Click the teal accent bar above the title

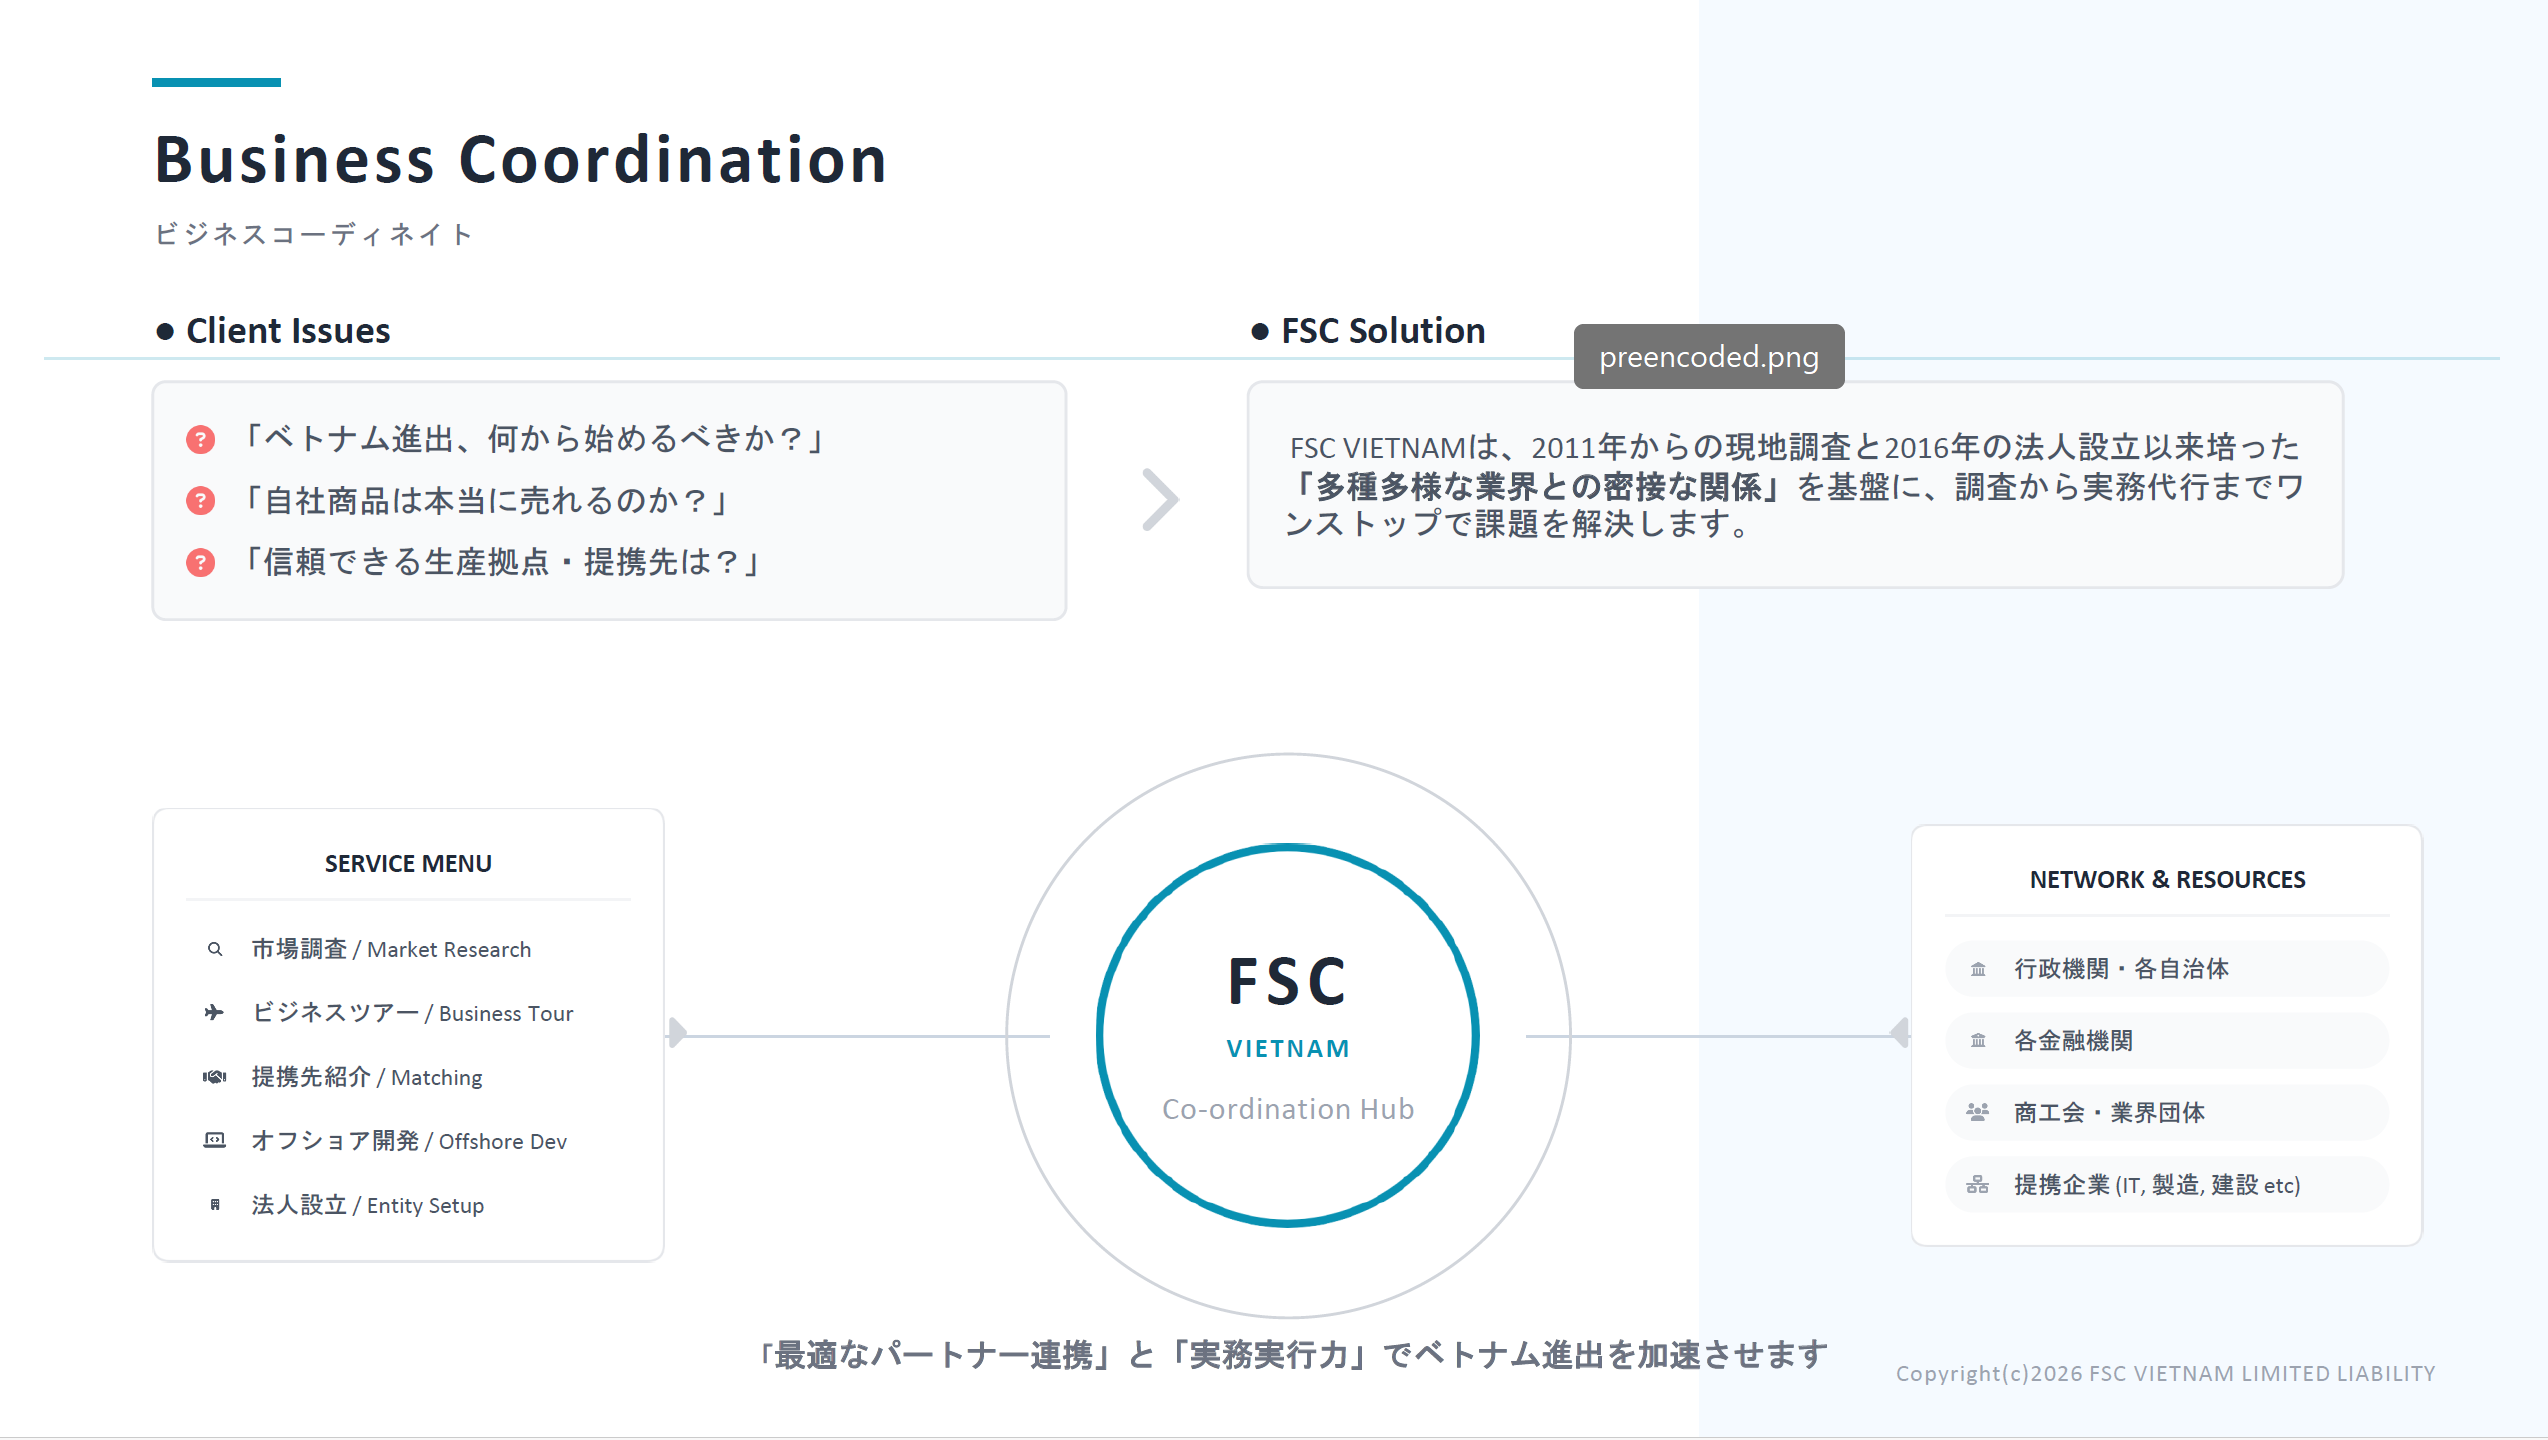[216, 82]
